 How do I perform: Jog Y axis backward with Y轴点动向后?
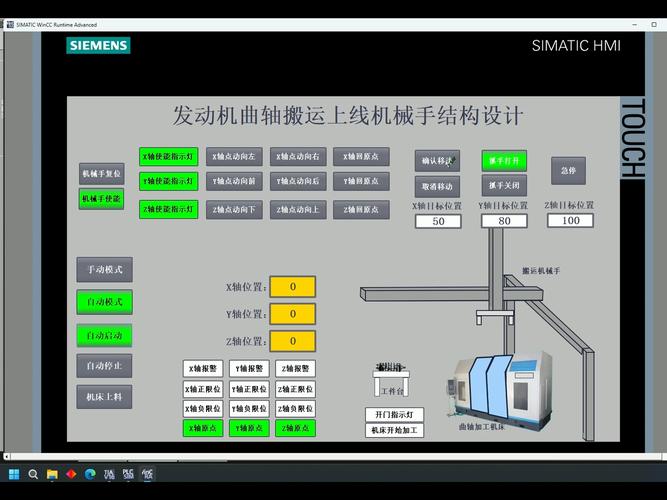click(x=298, y=181)
